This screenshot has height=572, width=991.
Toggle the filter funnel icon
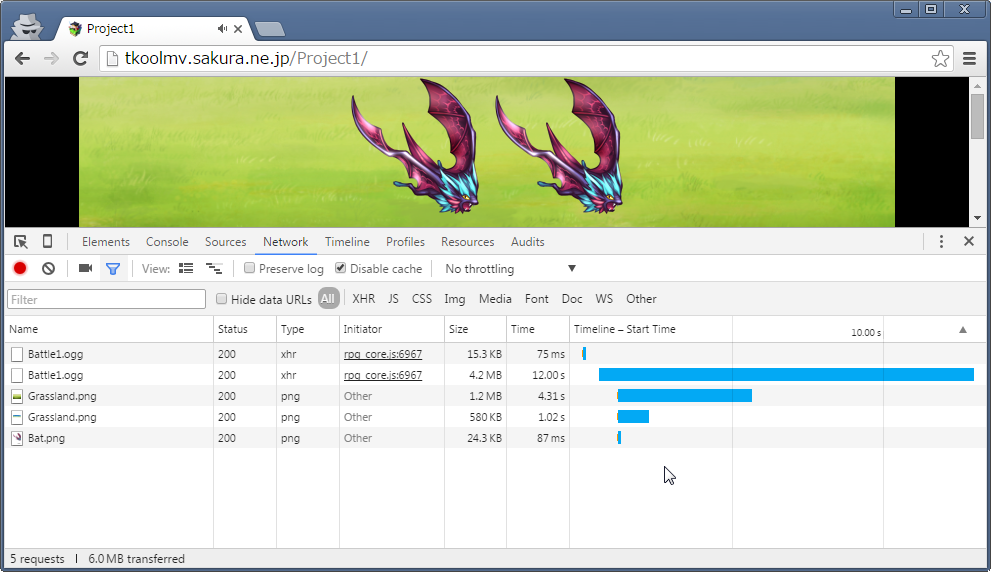coord(113,269)
